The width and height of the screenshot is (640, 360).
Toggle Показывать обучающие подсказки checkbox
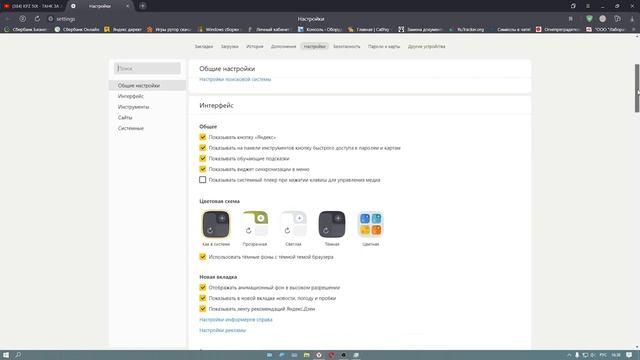202,158
